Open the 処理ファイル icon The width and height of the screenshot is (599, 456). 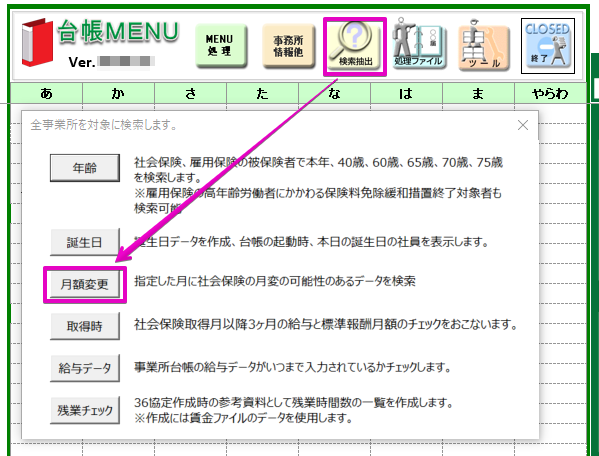pyautogui.click(x=419, y=44)
